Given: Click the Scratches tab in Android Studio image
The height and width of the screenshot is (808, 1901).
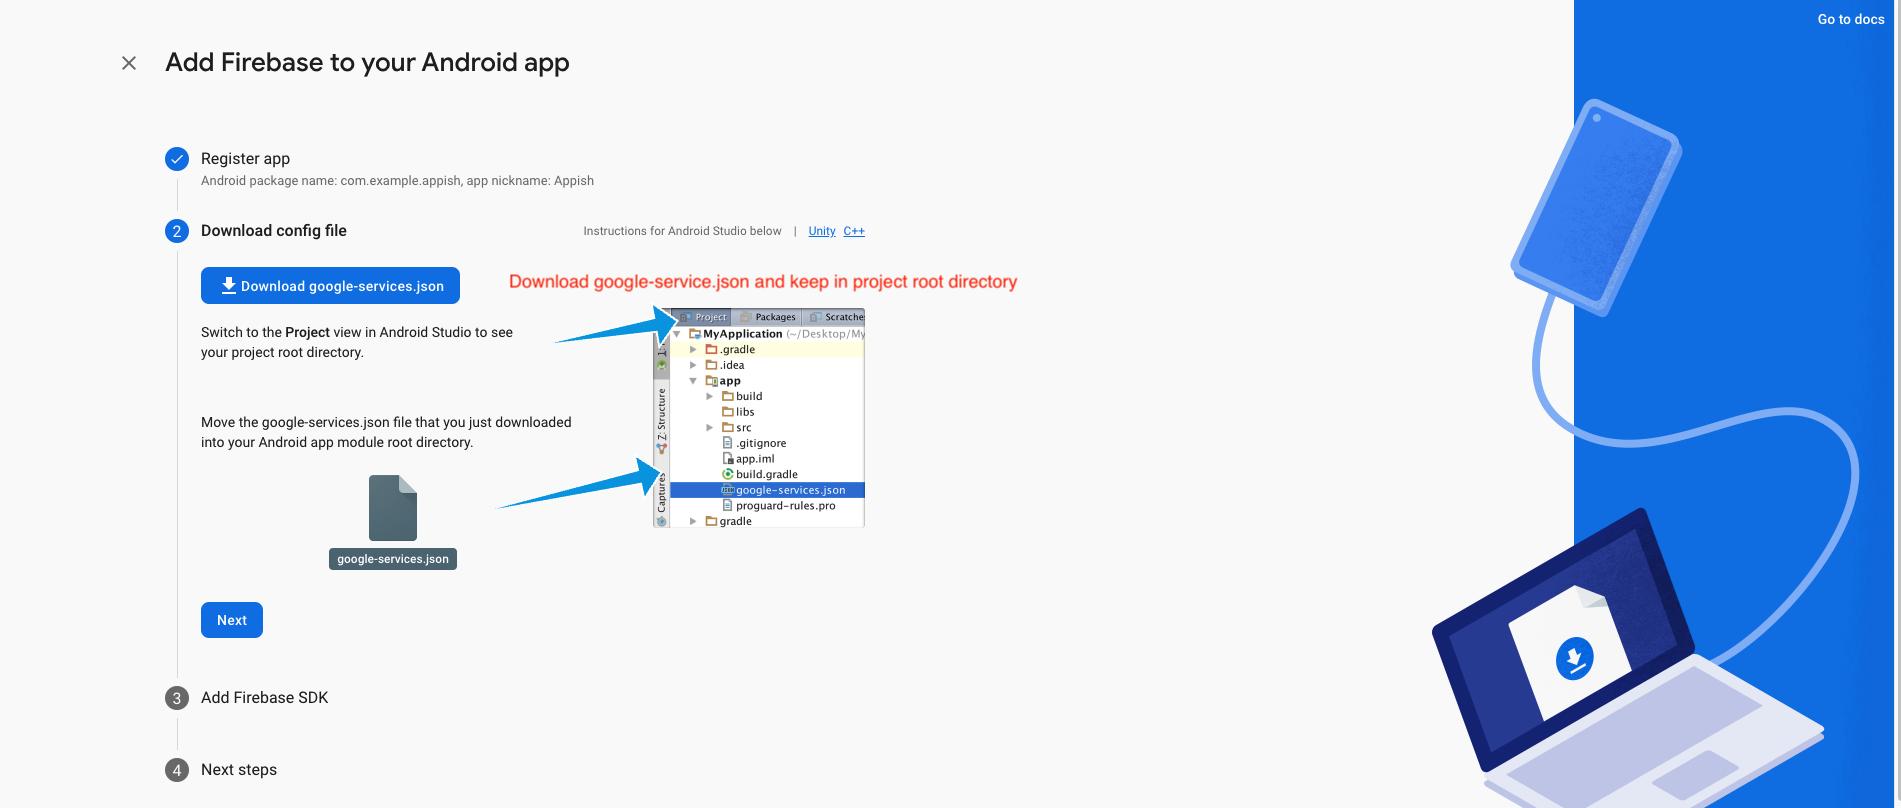Looking at the screenshot, I should point(837,317).
